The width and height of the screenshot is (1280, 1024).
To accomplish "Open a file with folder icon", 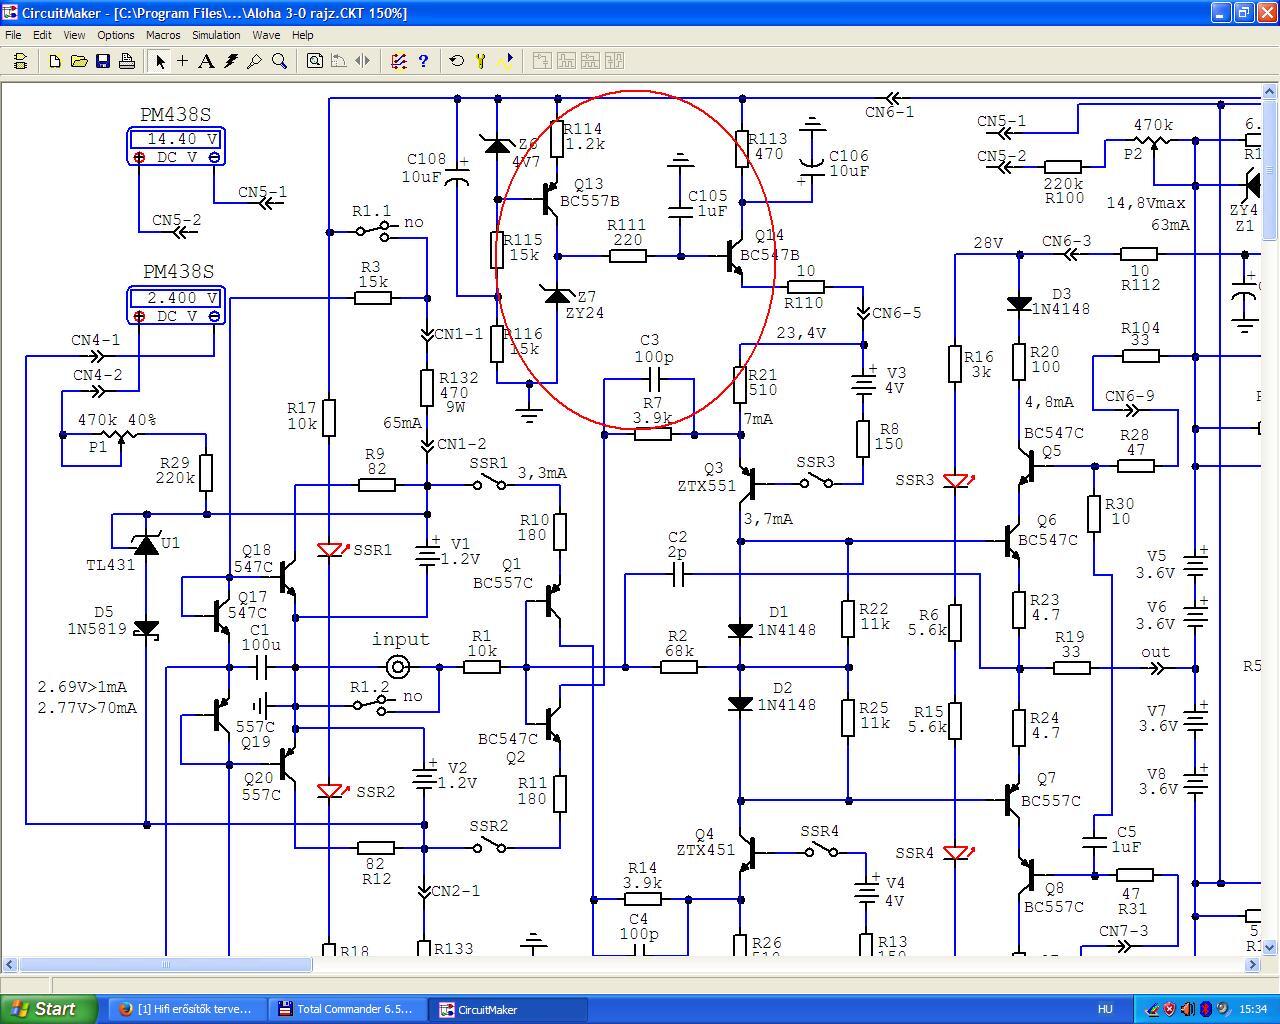I will [79, 61].
